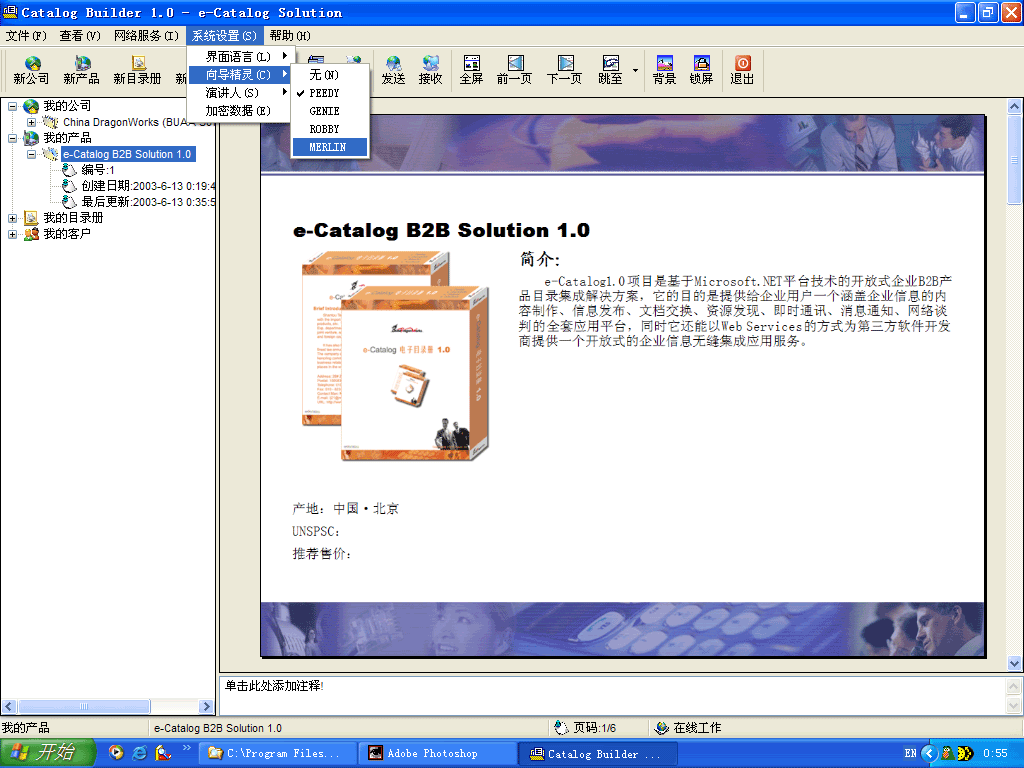The width and height of the screenshot is (1024, 768).
Task: Click the 最后更新 tree entry
Action: pos(148,202)
